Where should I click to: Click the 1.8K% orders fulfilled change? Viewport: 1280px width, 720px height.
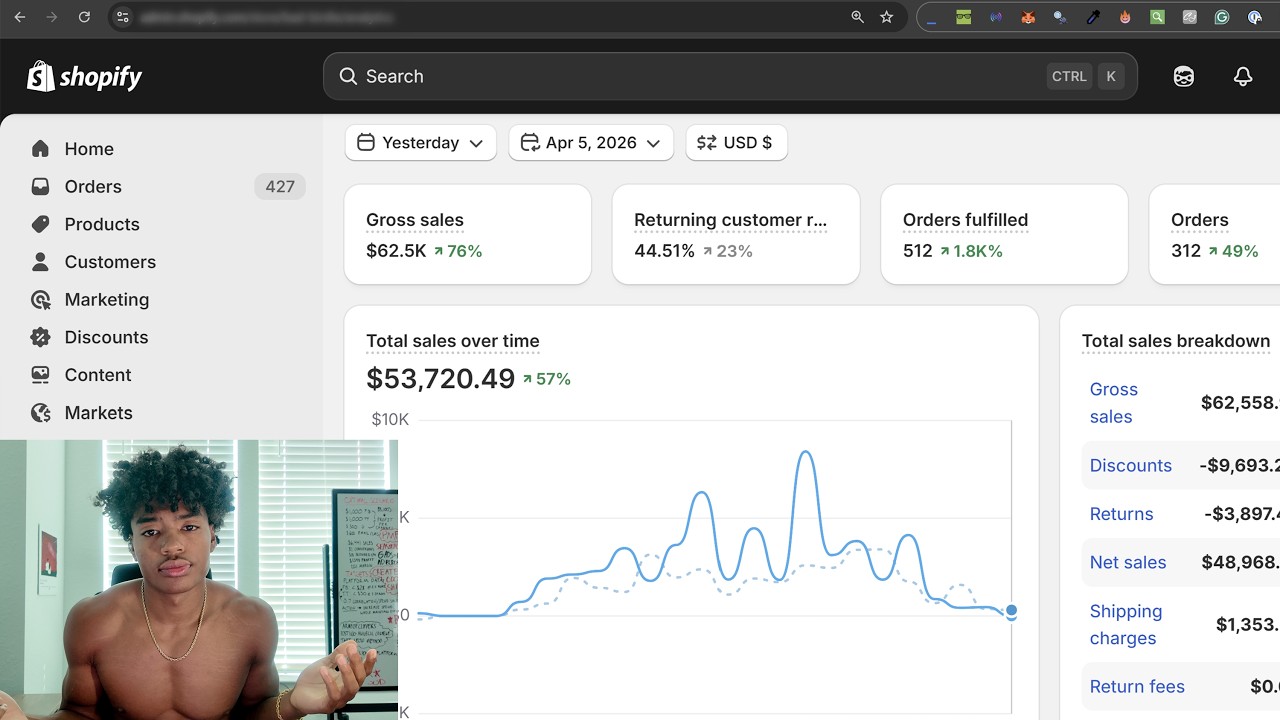tap(971, 251)
